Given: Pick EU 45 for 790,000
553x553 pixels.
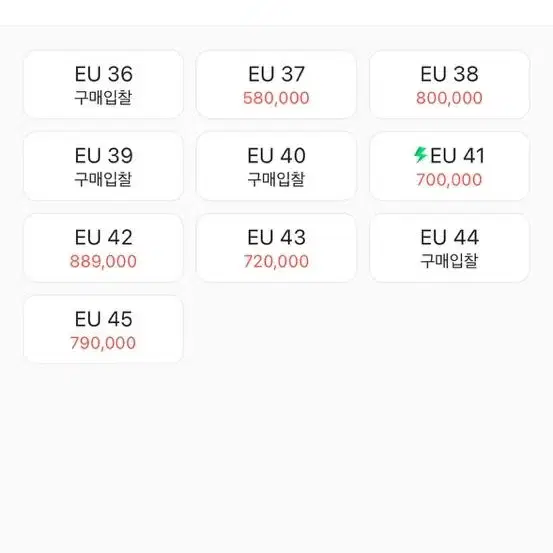Looking at the screenshot, I should click(x=103, y=329).
